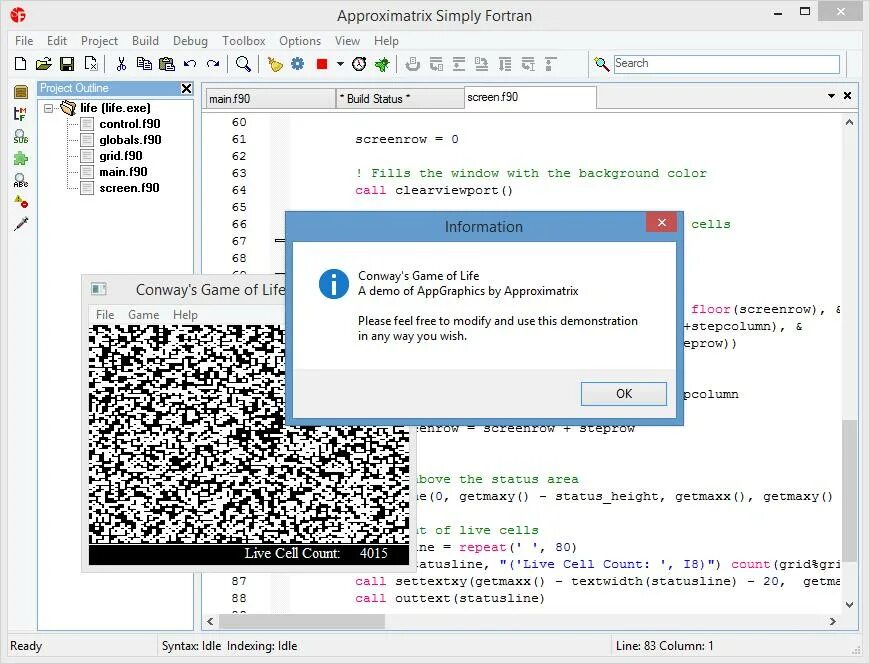
Task: Open the green puzzle piece sidebar icon
Action: tap(21, 159)
